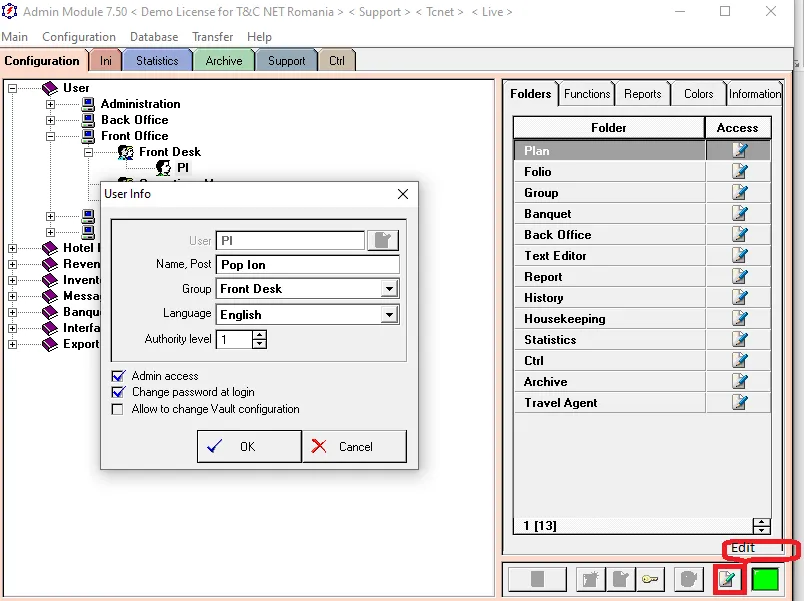Decrease Authority level with down arrow
The height and width of the screenshot is (601, 804).
(x=259, y=344)
